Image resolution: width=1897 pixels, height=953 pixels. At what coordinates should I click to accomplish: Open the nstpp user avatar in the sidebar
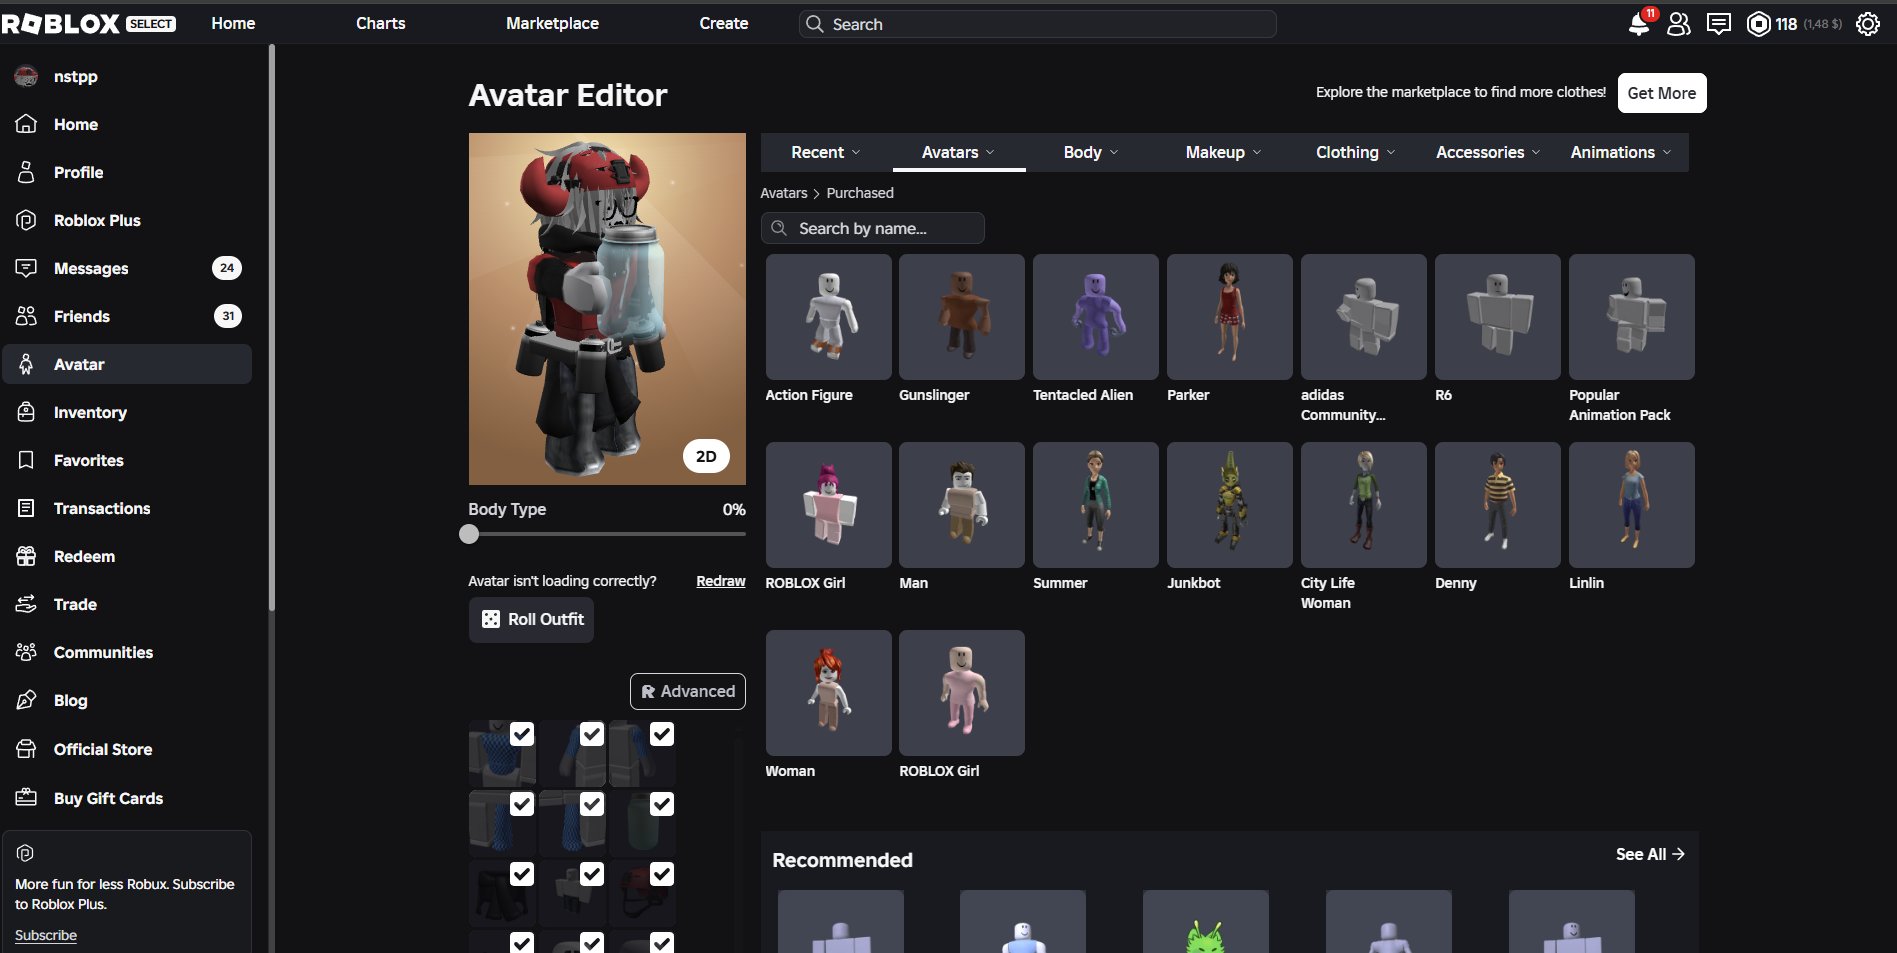(x=26, y=76)
